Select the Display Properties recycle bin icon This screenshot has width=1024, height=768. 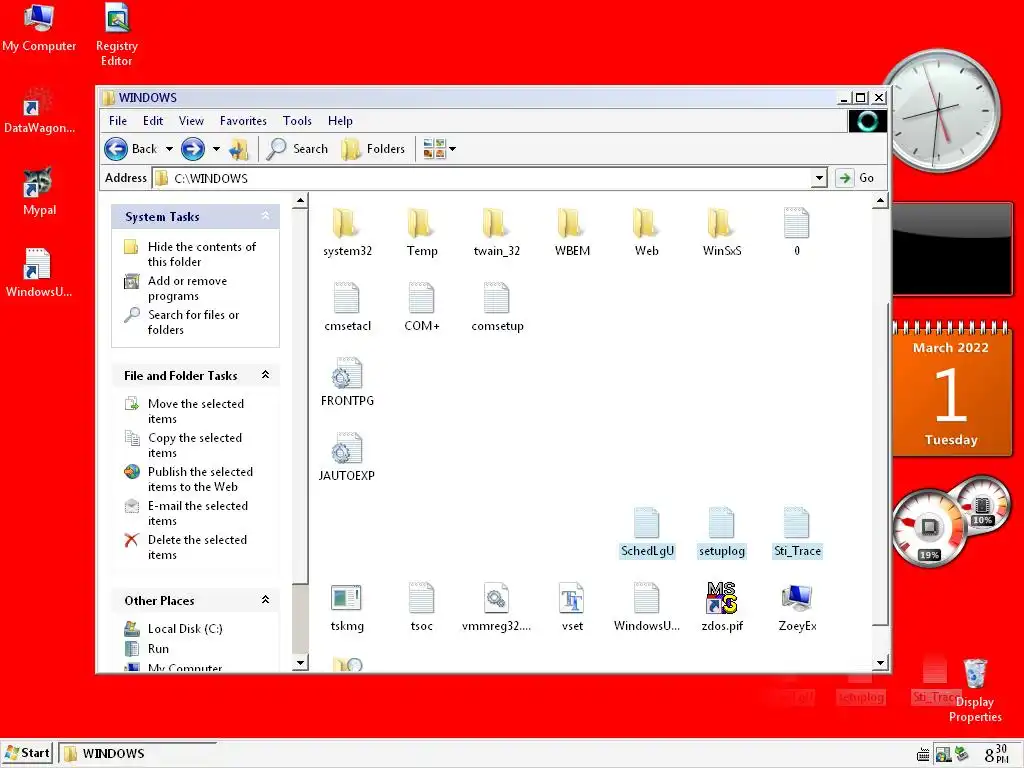coord(975,690)
